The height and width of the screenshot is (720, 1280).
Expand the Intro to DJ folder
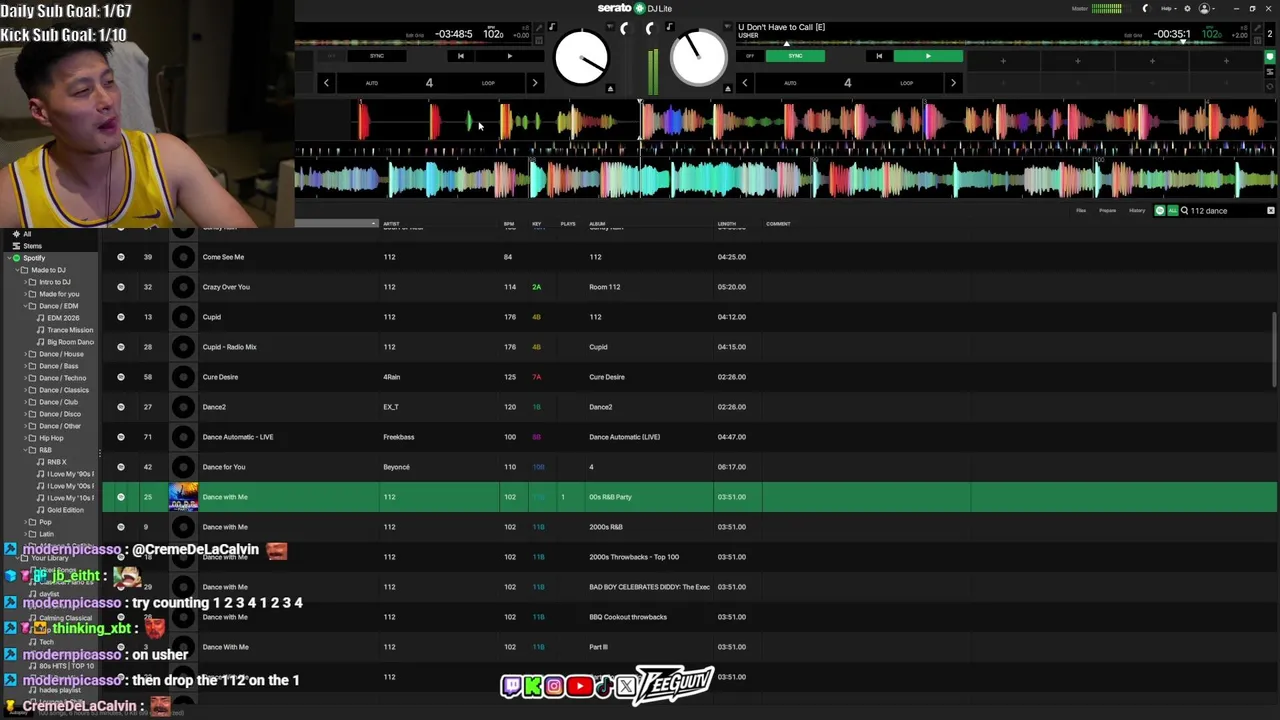tap(23, 282)
